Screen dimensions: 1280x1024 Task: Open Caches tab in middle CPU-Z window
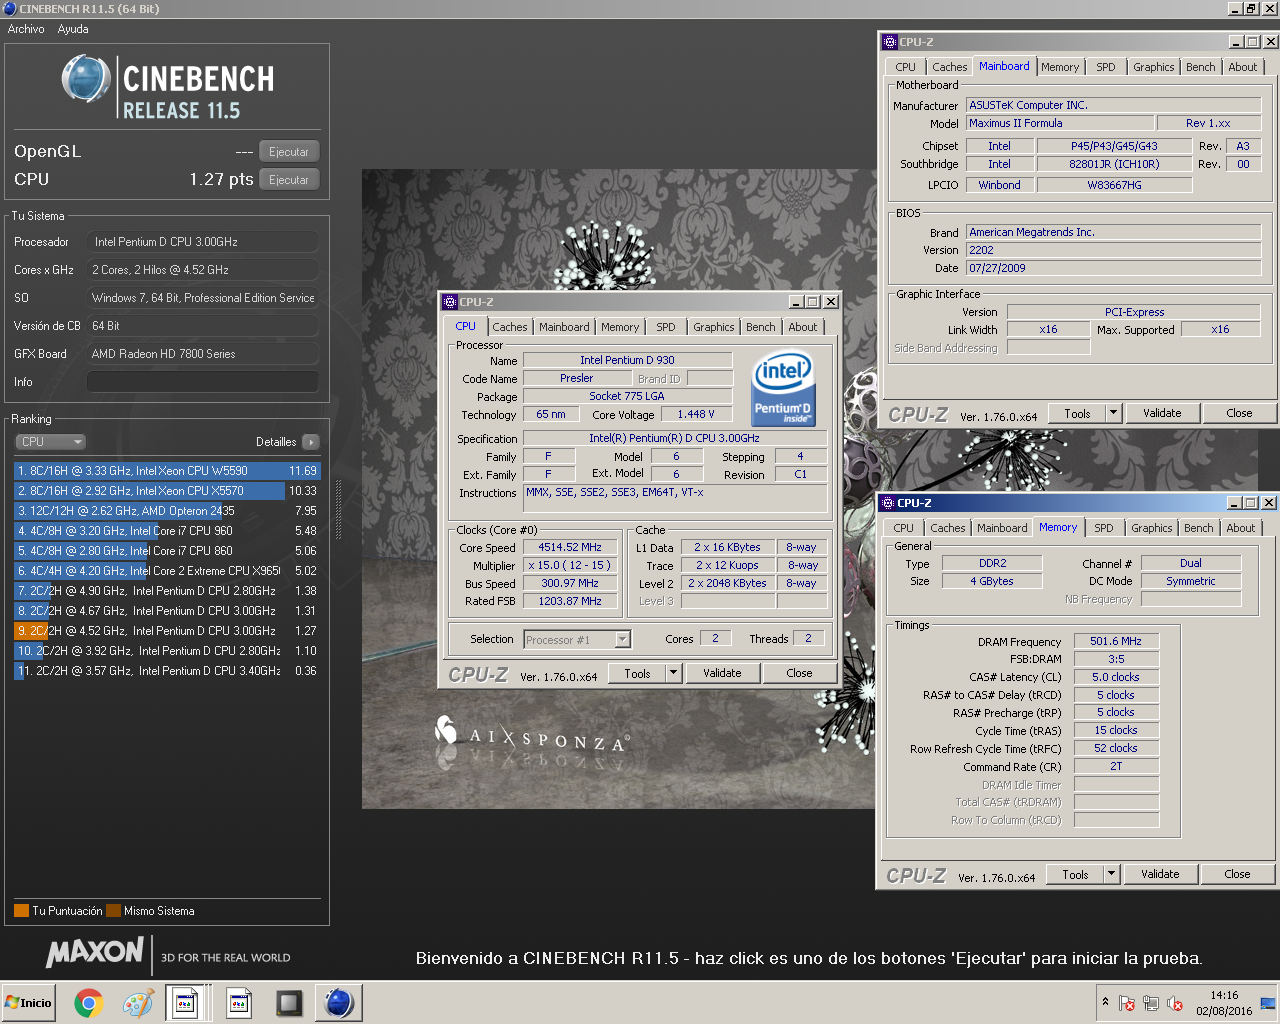[x=509, y=327]
